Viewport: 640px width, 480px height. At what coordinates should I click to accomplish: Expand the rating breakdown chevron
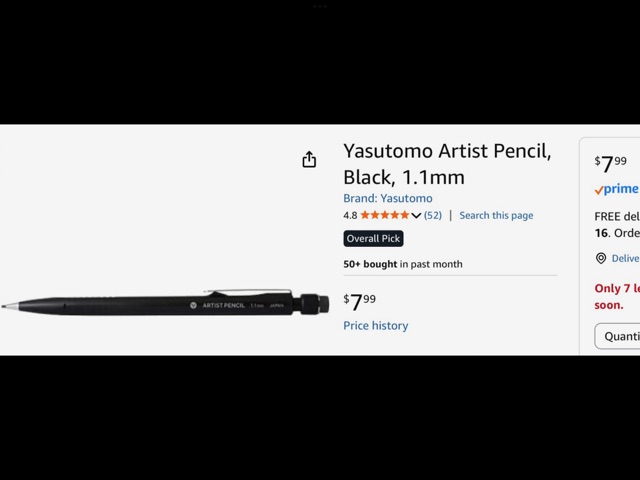pyautogui.click(x=416, y=216)
